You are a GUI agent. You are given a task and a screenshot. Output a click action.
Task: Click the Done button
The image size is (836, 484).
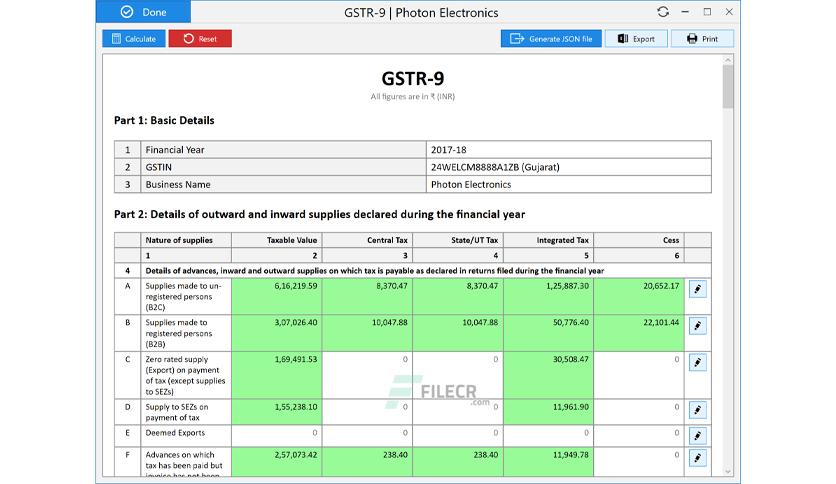(143, 12)
